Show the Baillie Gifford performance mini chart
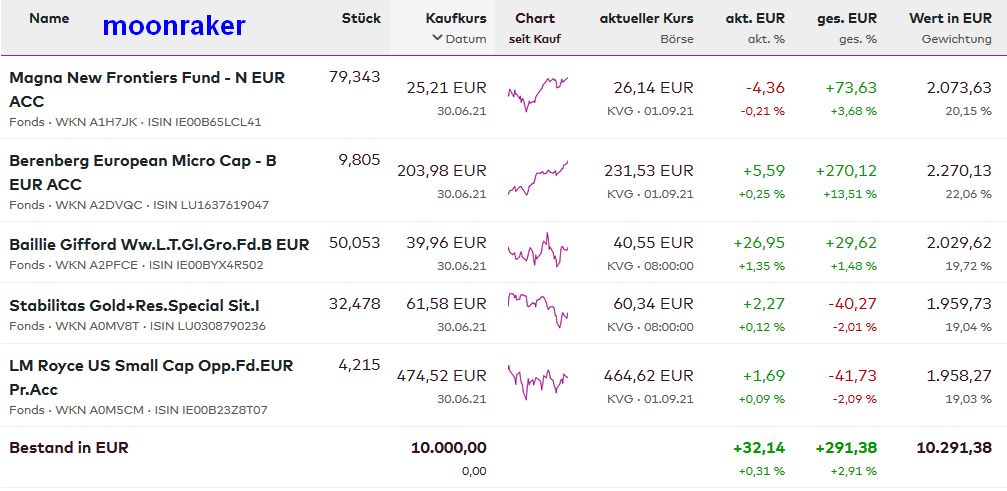The width and height of the screenshot is (1007, 491). [x=537, y=250]
